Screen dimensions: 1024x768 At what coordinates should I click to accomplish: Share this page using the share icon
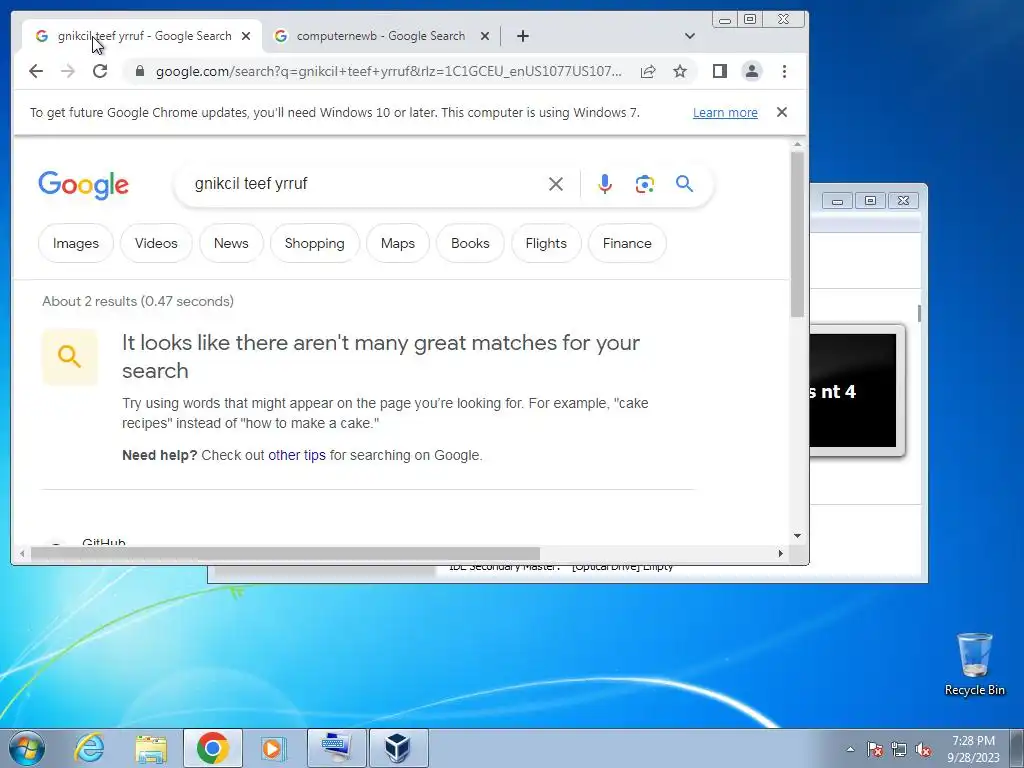[648, 71]
